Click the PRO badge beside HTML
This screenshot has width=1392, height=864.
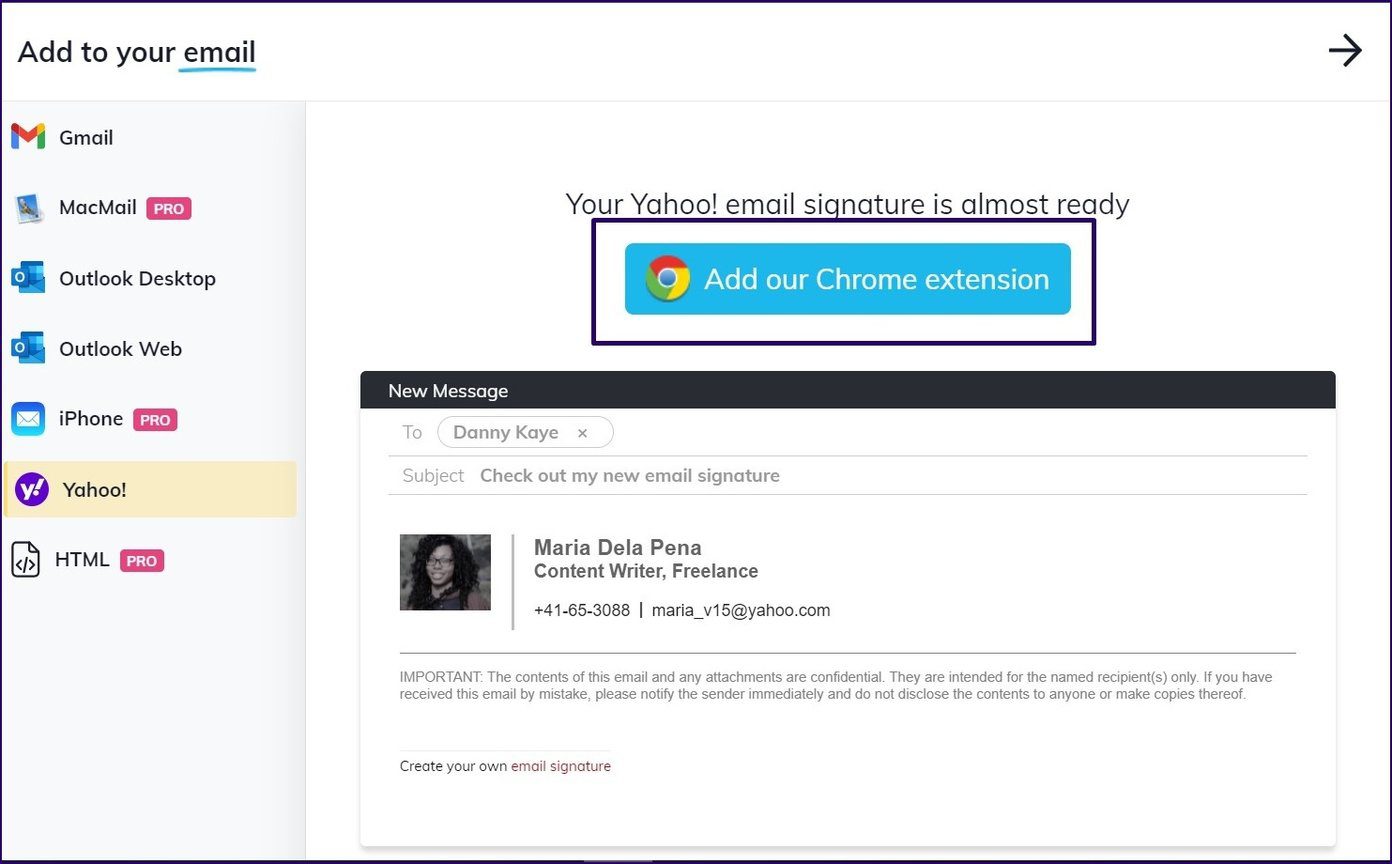pos(142,561)
